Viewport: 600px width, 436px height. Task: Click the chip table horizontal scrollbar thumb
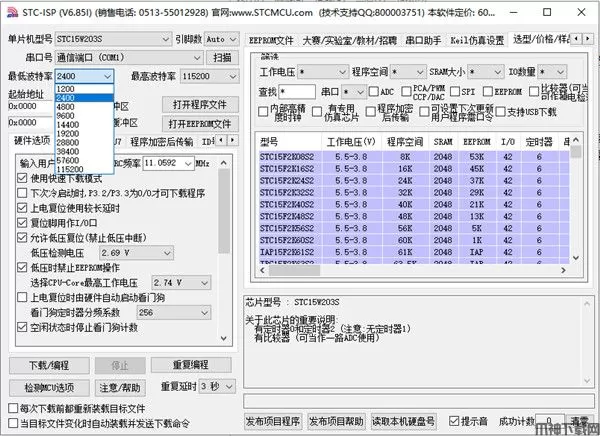pyautogui.click(x=294, y=270)
